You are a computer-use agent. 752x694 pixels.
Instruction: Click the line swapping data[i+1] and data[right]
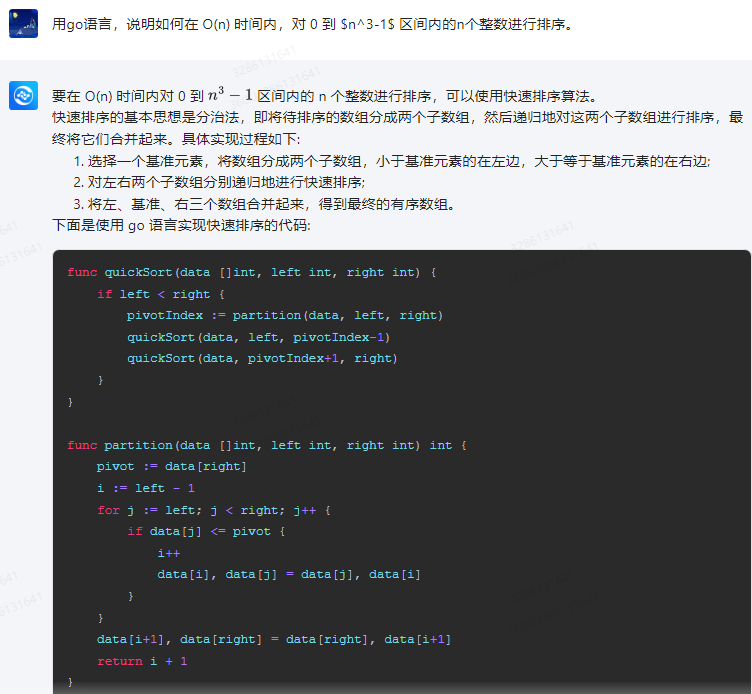pos(274,639)
